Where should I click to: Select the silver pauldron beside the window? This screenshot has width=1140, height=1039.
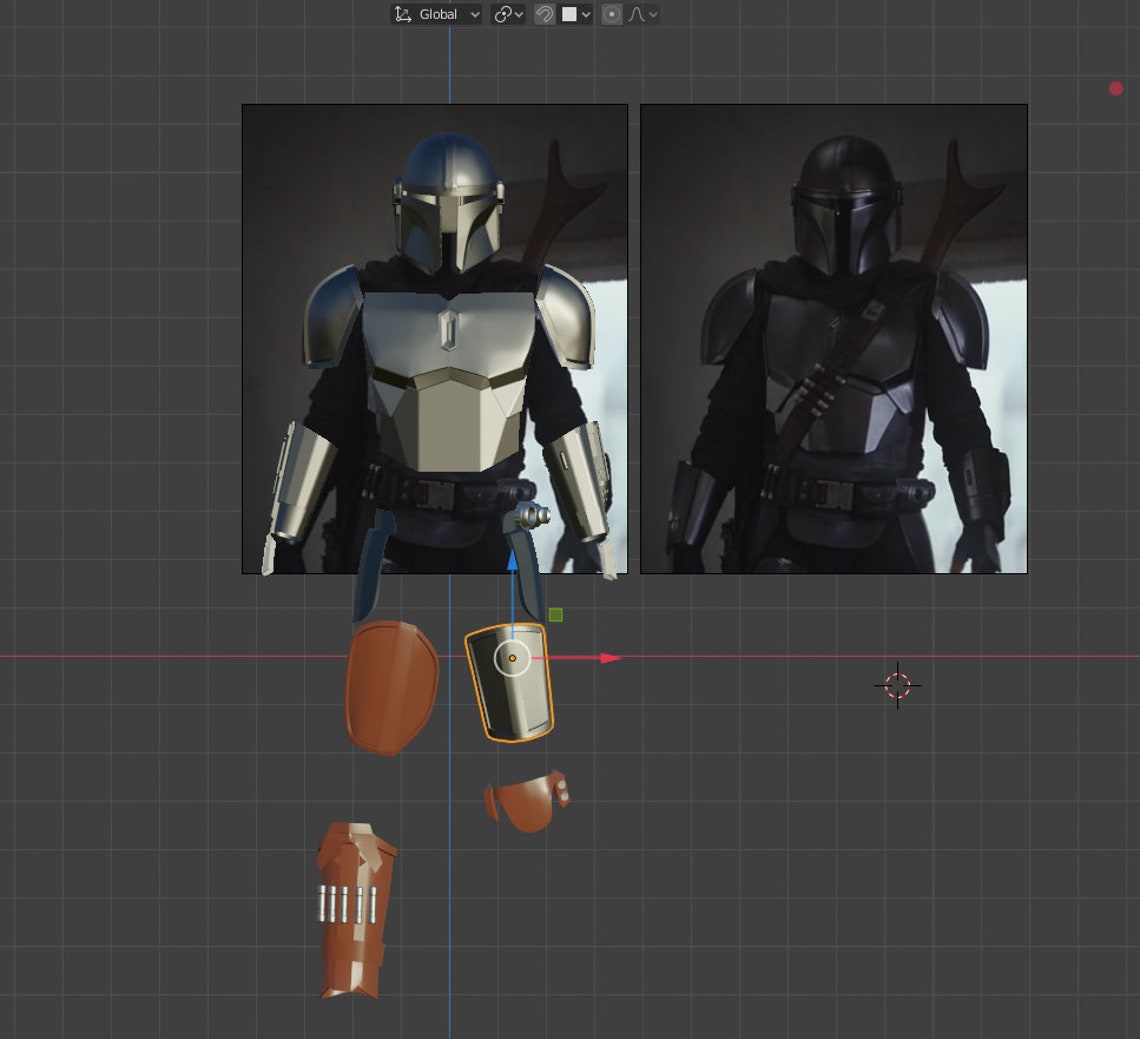click(x=566, y=316)
